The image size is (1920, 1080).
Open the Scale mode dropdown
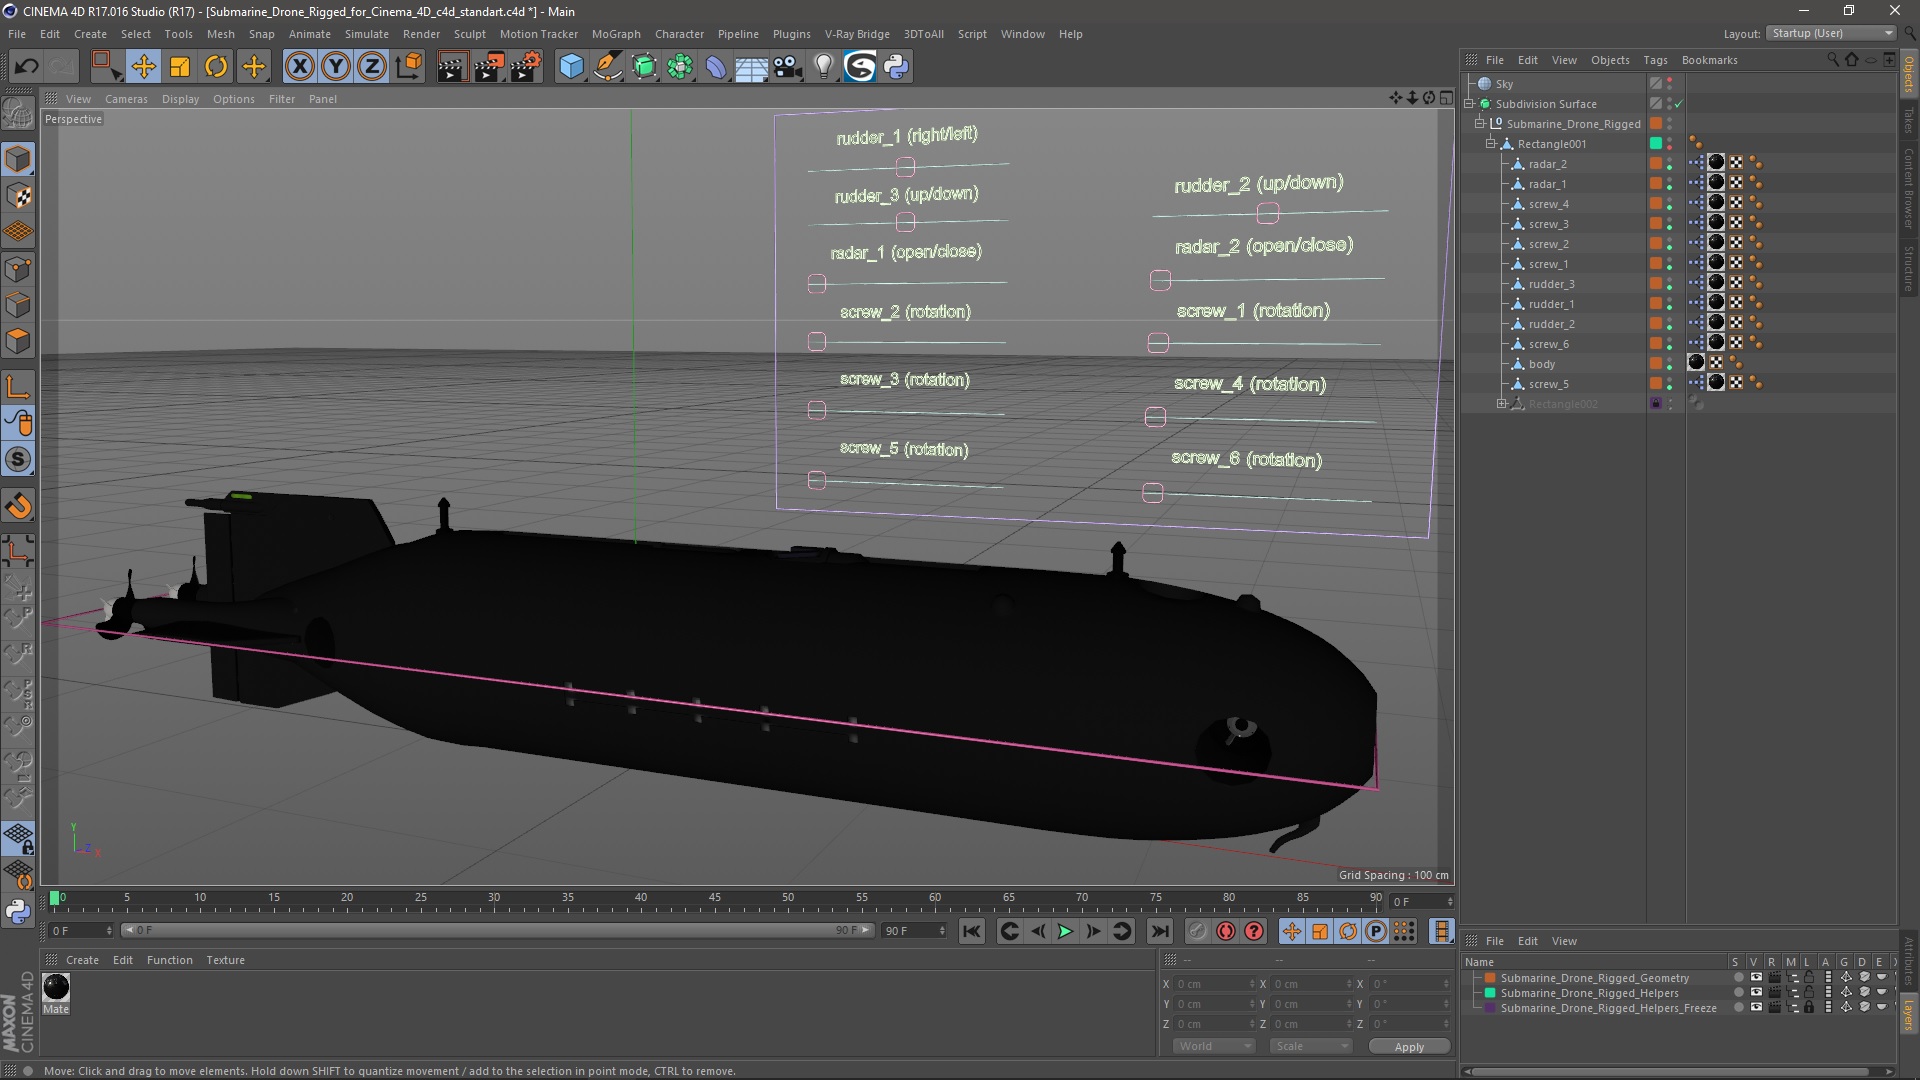click(1310, 1046)
